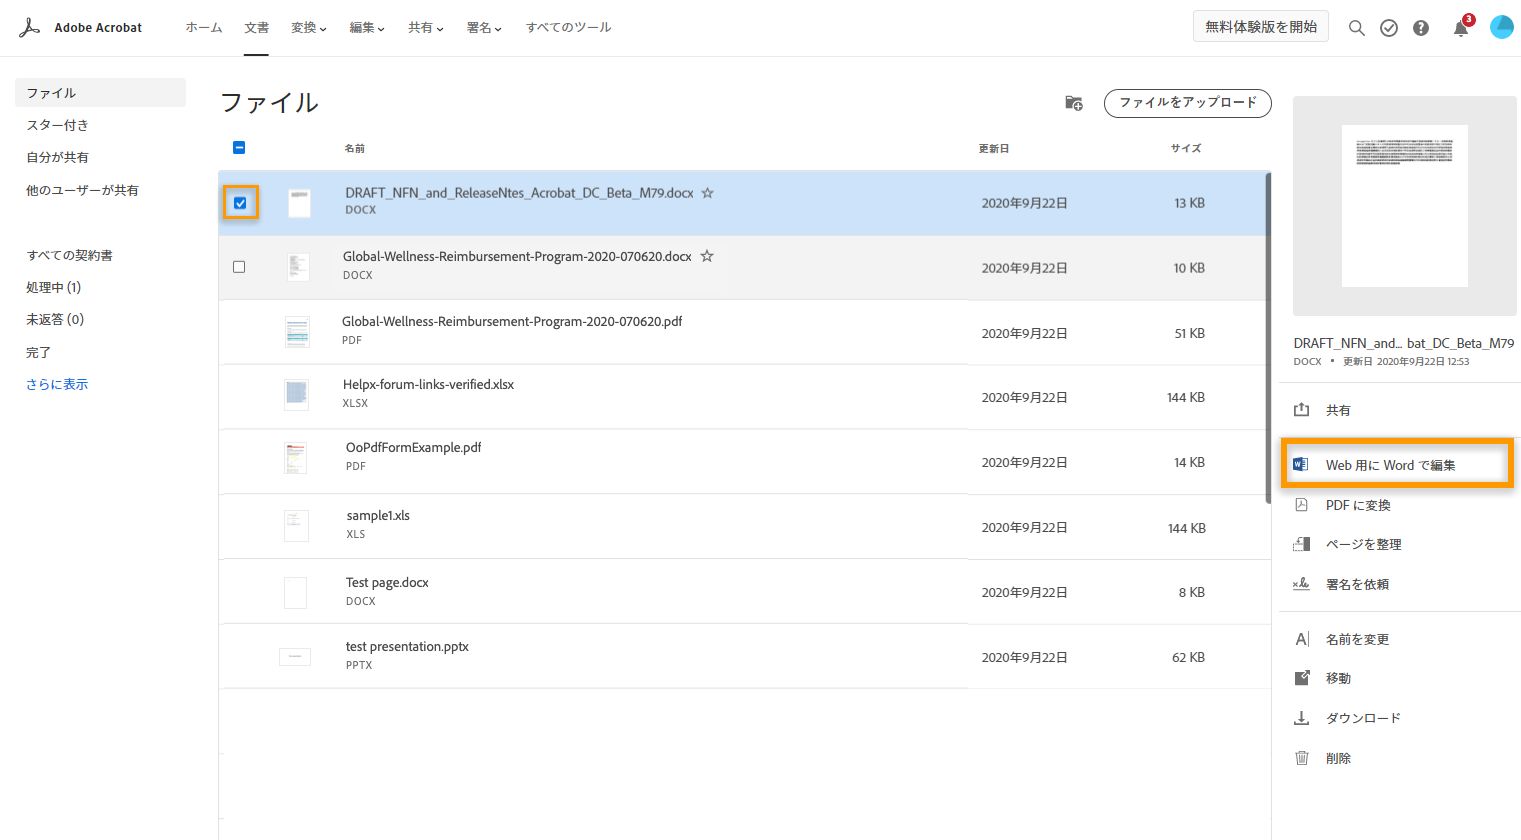Click the 移動 move icon
This screenshot has width=1521, height=840.
point(1302,678)
